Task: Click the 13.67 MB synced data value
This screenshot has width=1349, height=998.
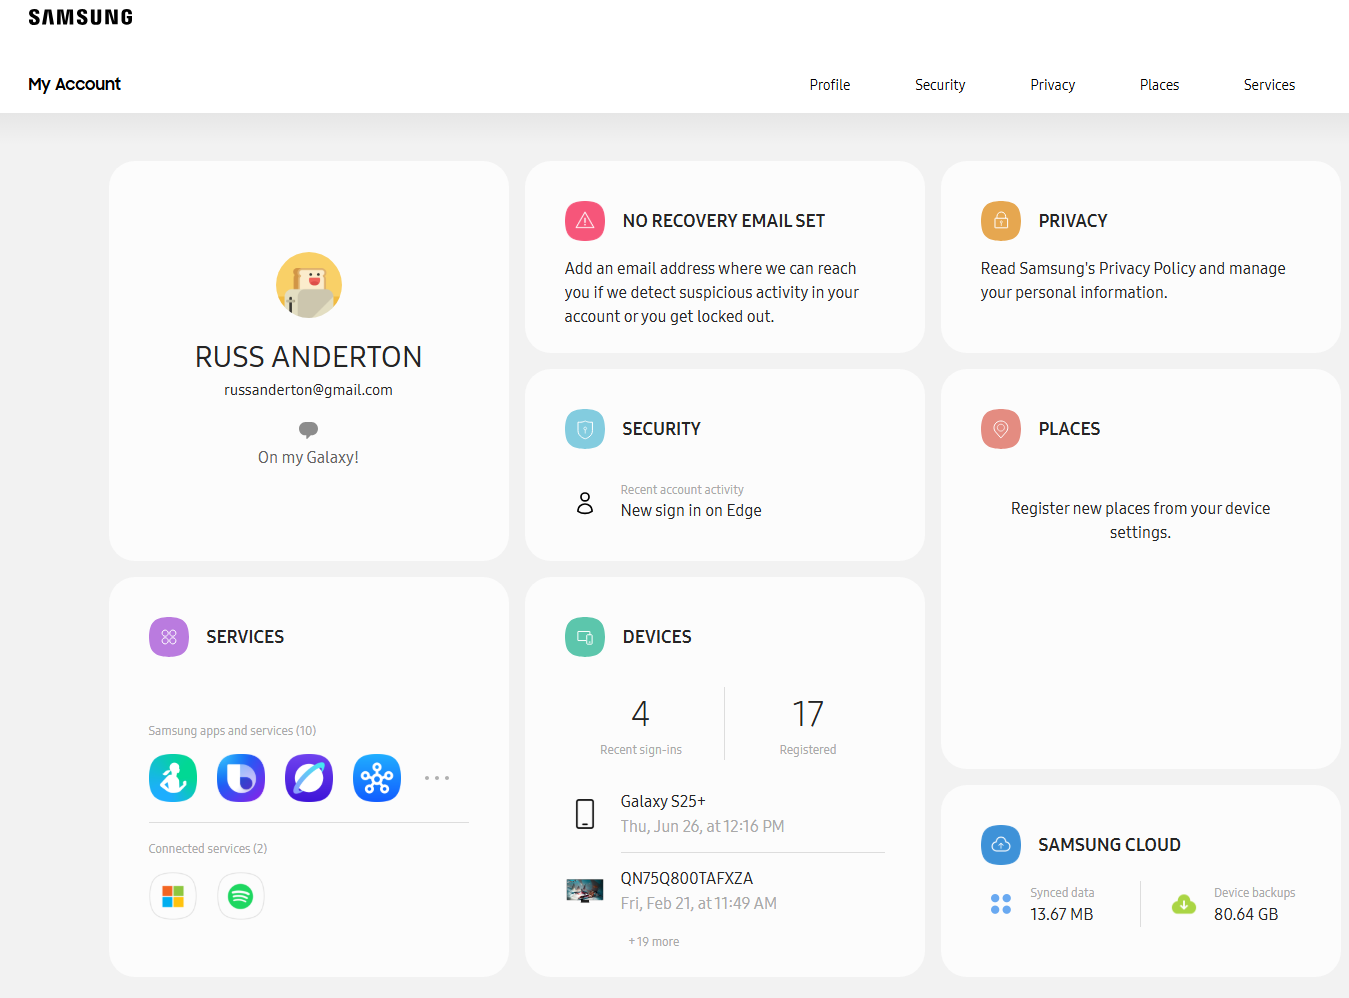Action: 1062,914
